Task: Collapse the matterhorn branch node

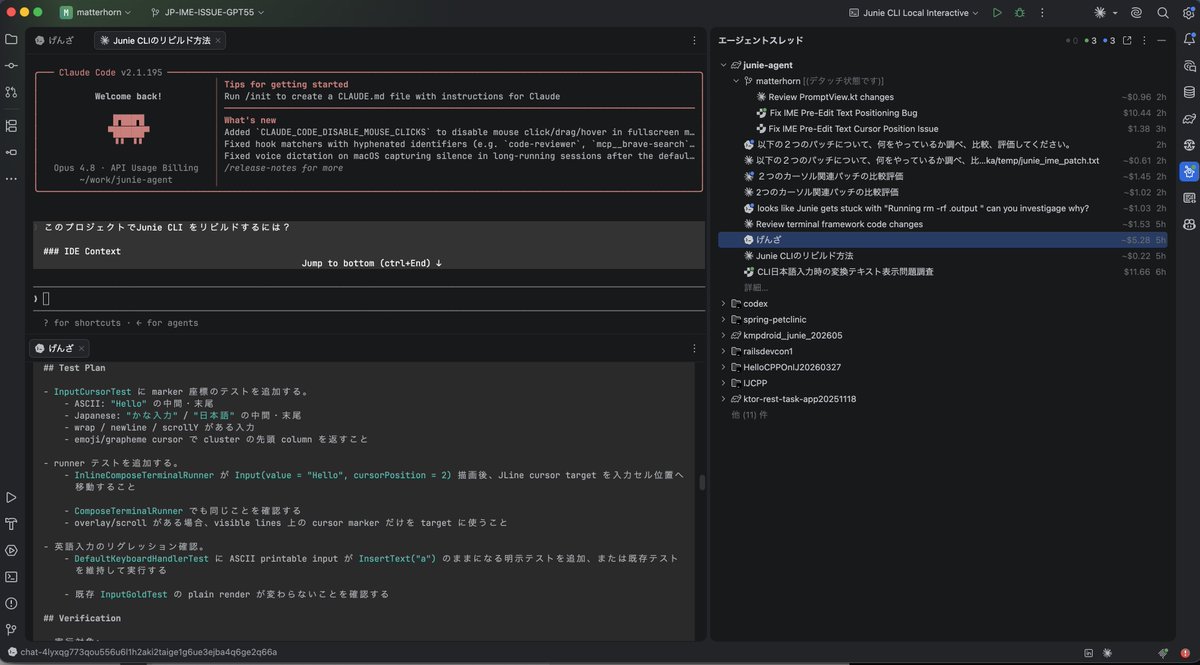Action: [x=736, y=80]
